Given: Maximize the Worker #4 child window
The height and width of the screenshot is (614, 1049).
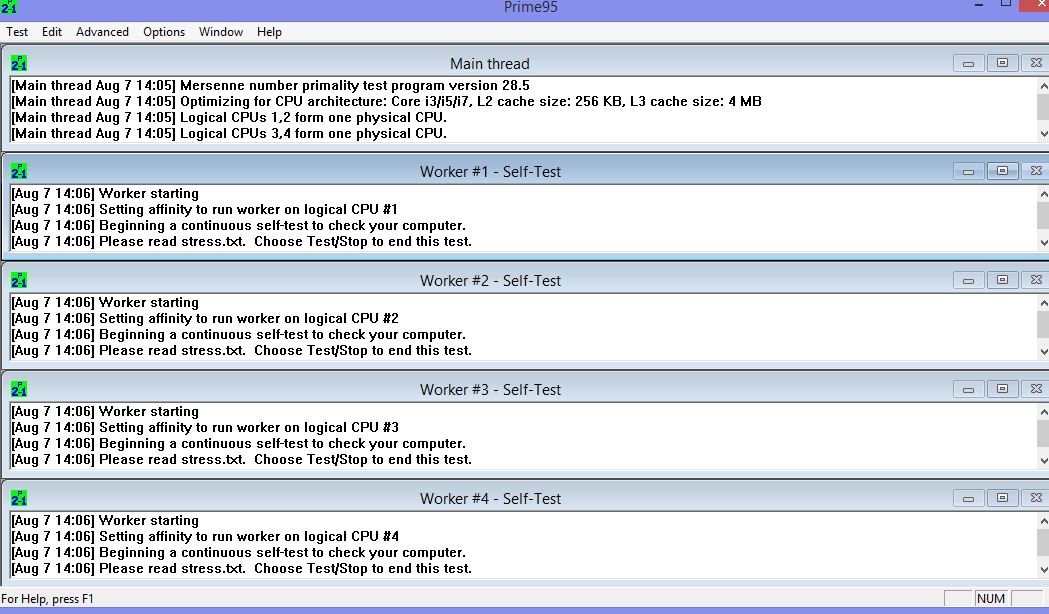Looking at the screenshot, I should click(1002, 498).
